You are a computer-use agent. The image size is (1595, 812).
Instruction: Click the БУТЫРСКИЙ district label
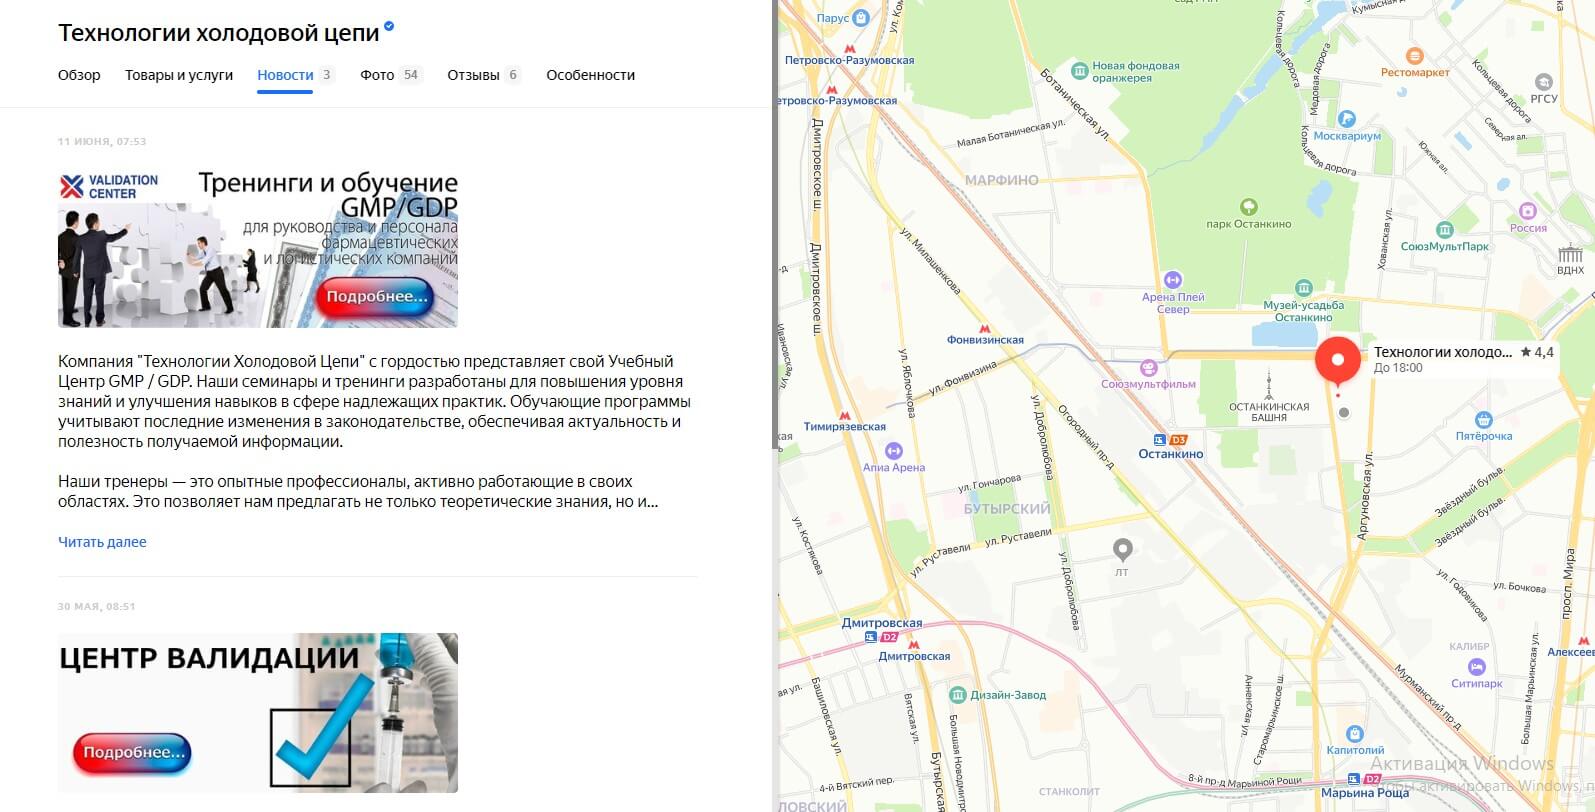click(1007, 508)
